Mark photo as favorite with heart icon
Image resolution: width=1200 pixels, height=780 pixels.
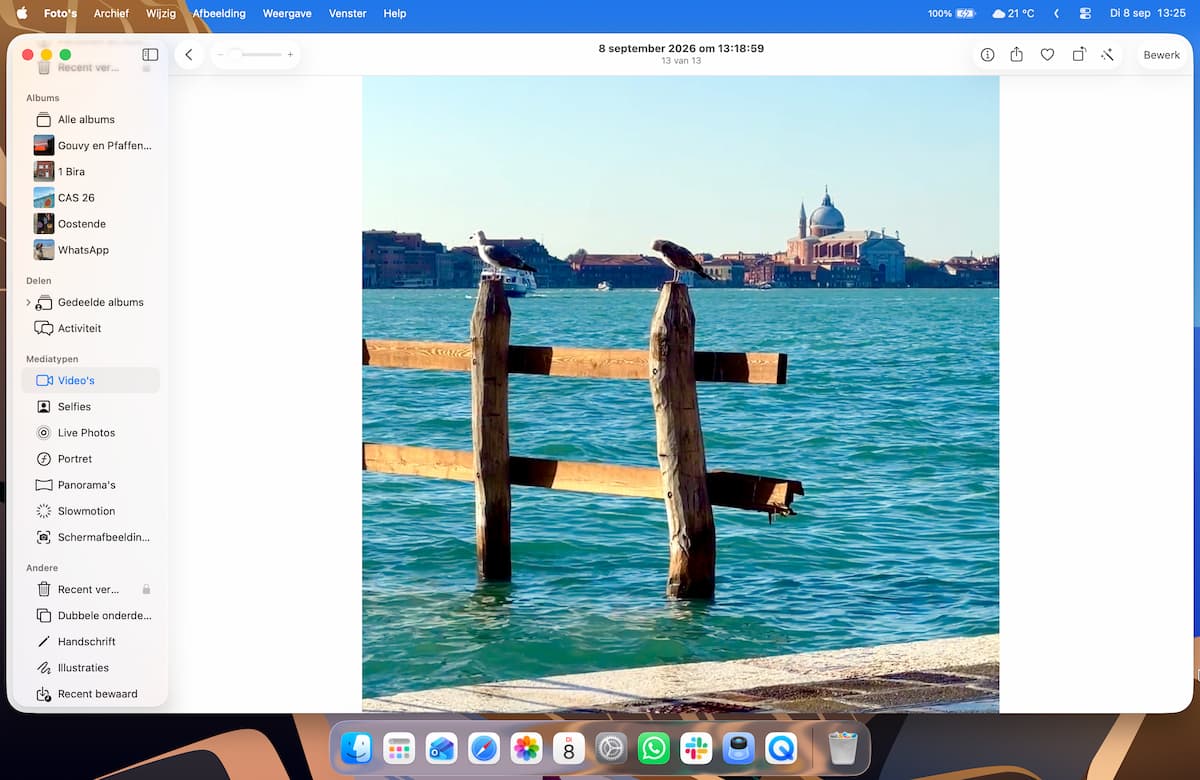click(x=1047, y=55)
